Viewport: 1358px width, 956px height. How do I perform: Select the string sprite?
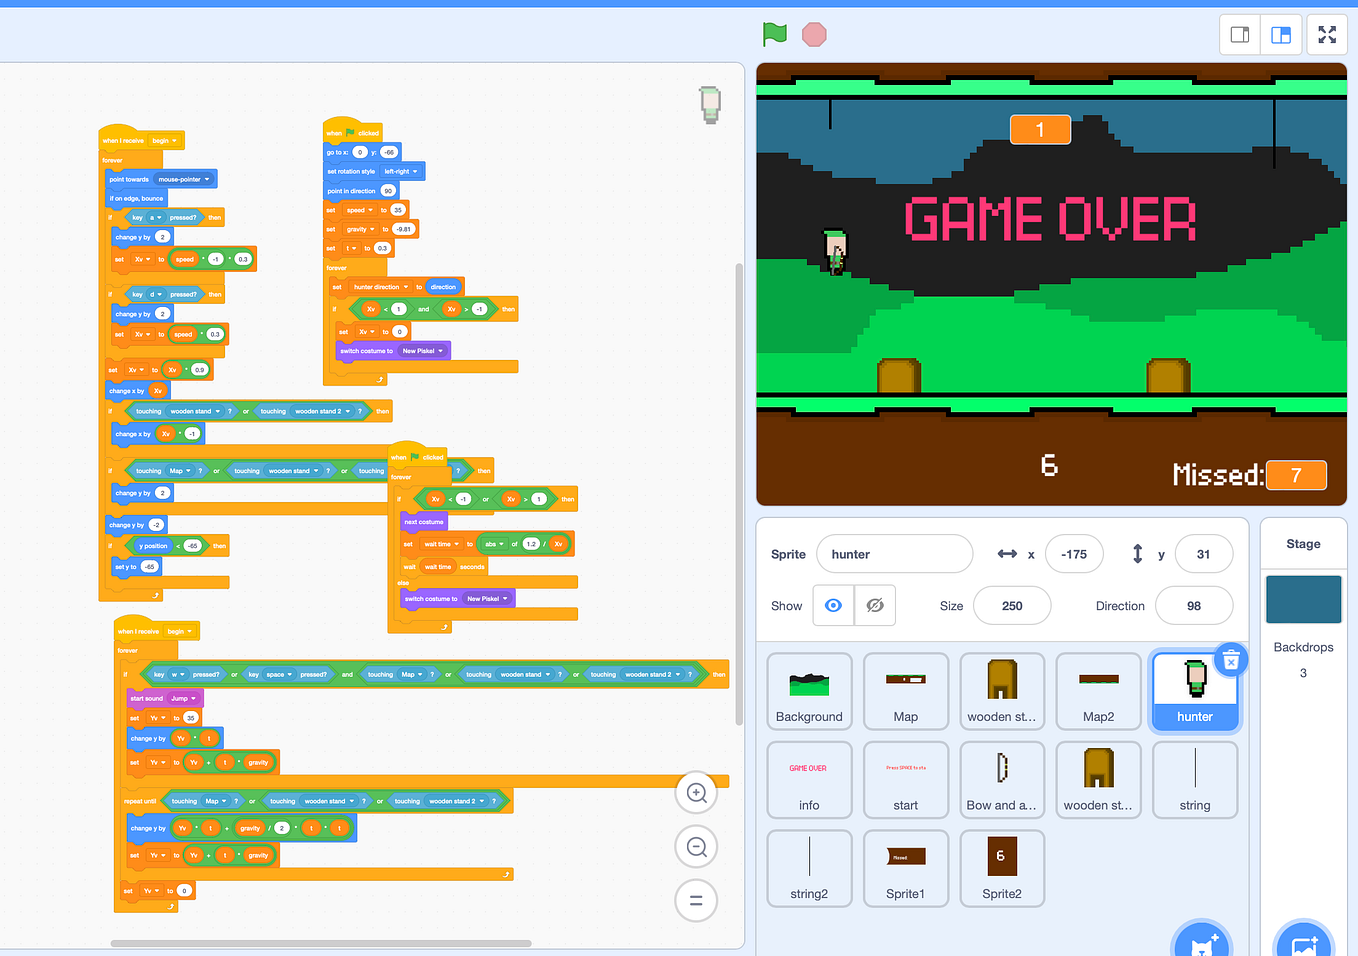pos(1195,780)
